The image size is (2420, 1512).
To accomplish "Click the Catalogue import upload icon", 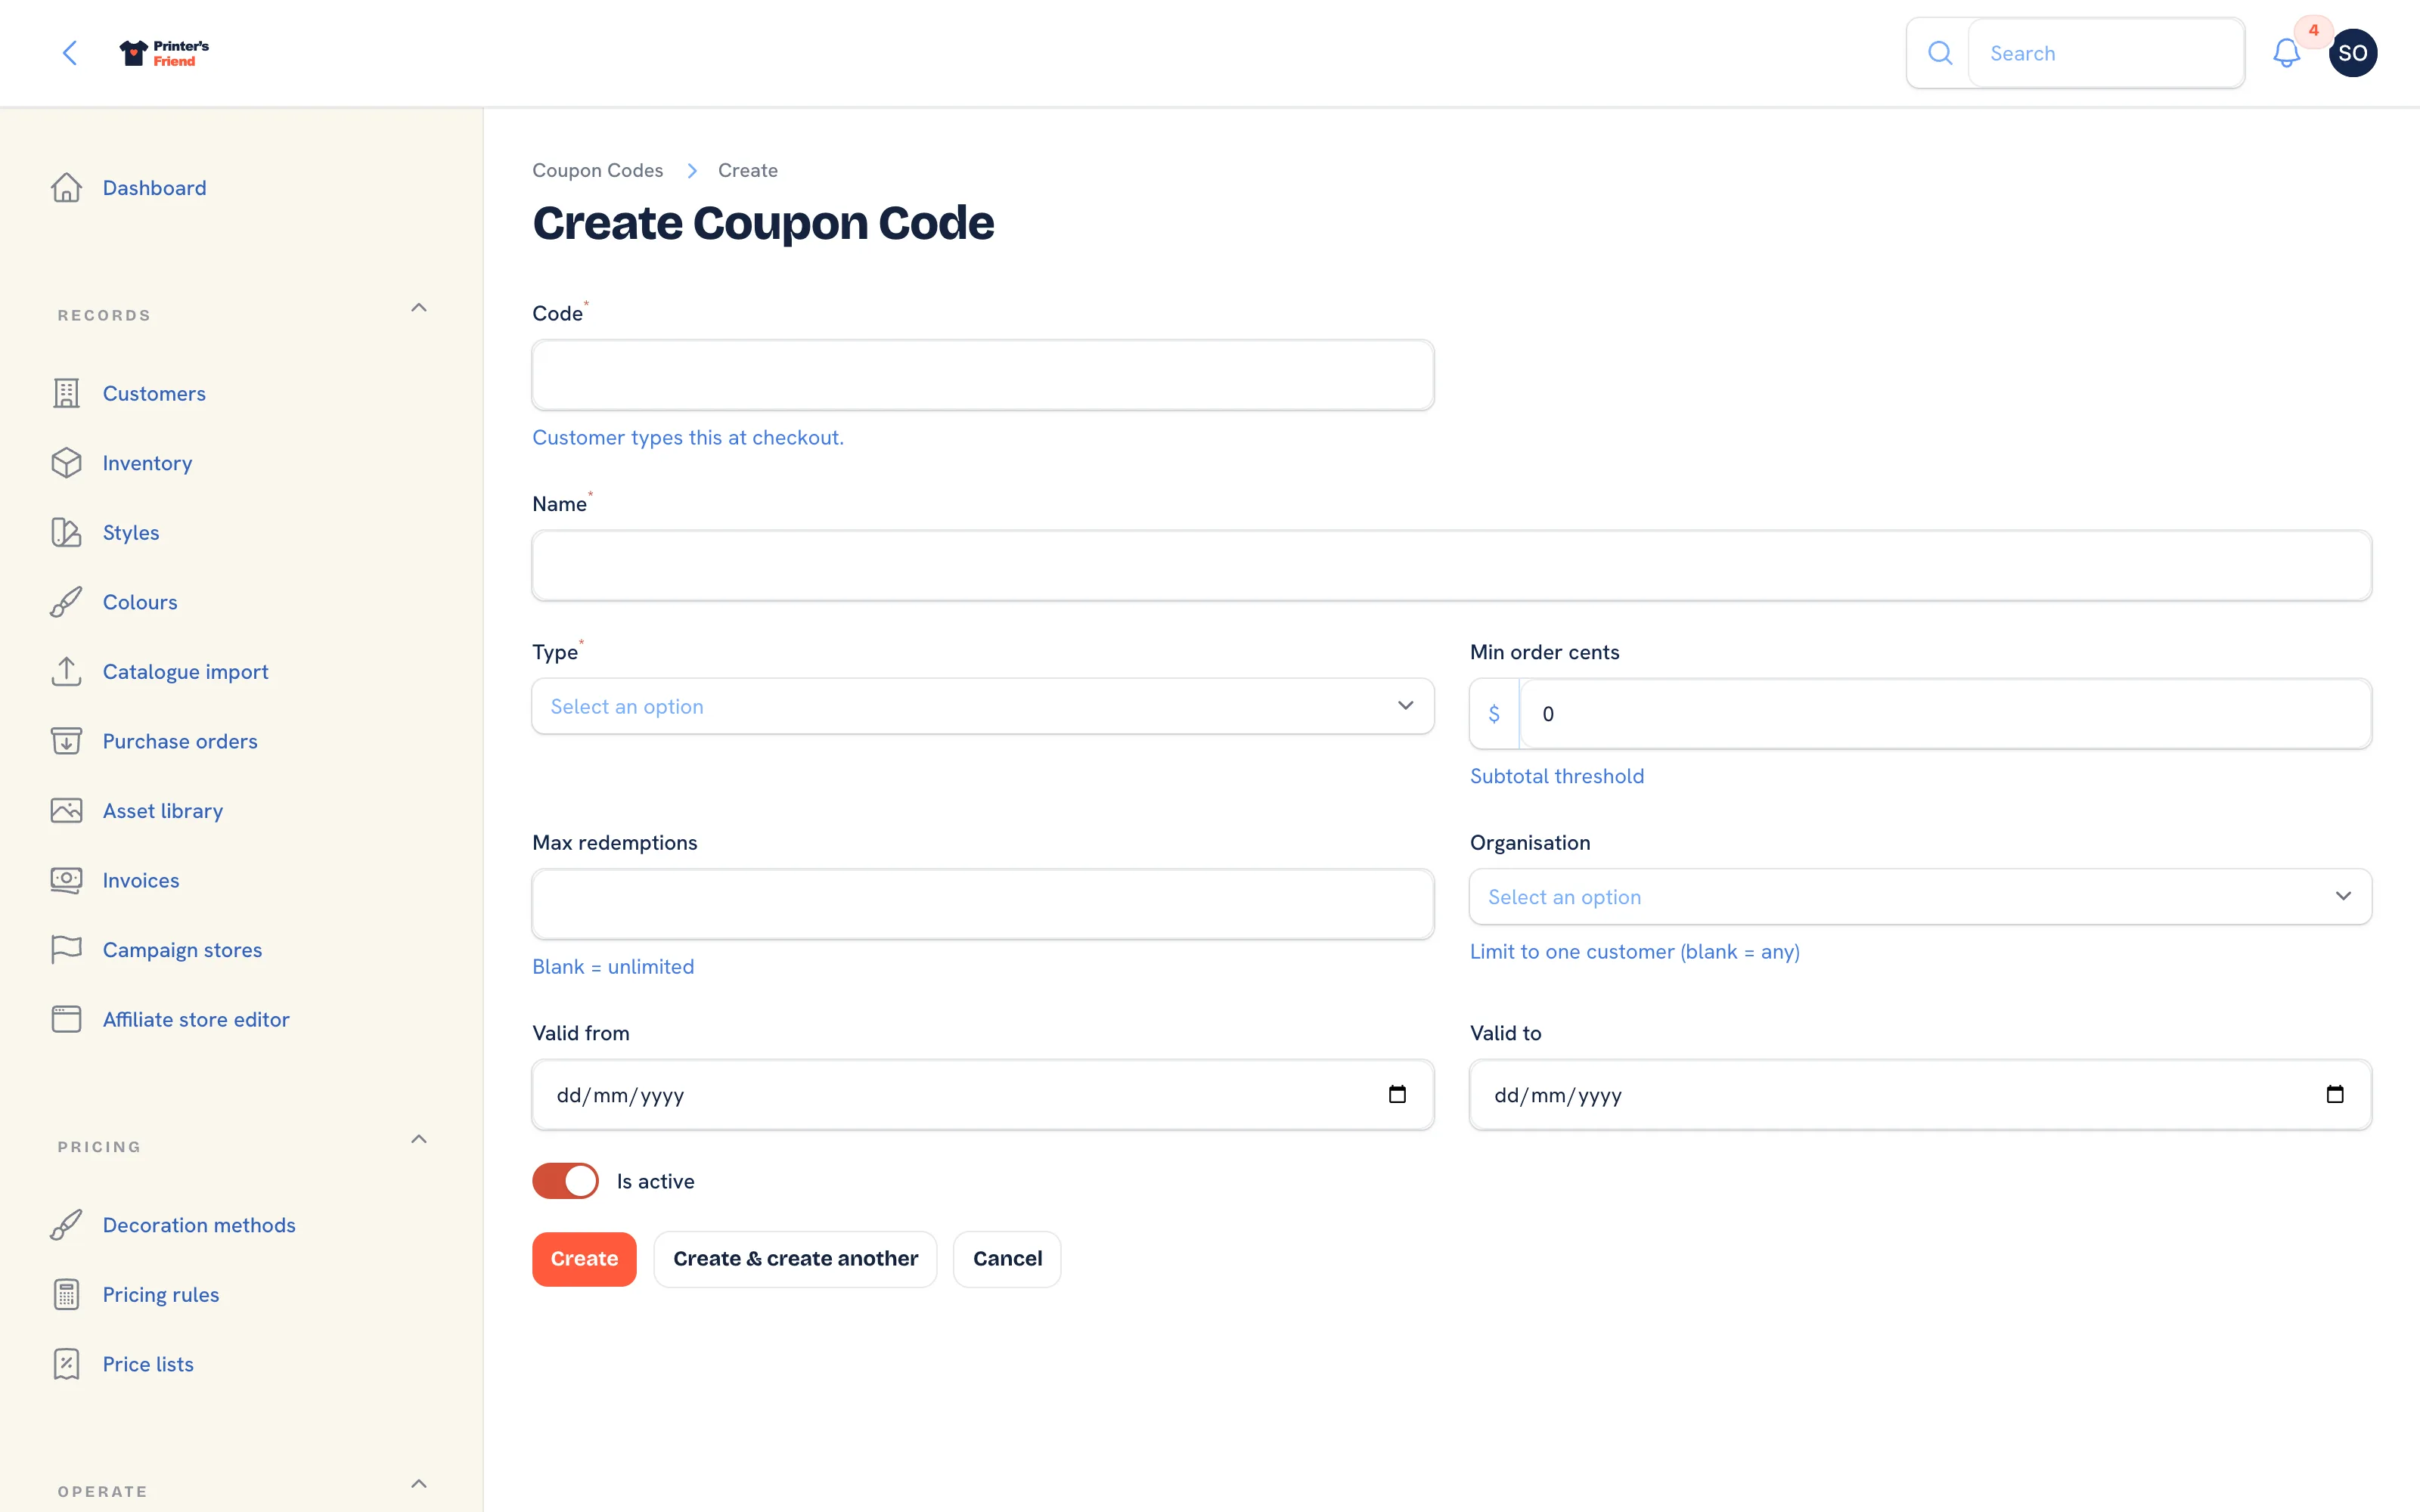I will coord(66,671).
